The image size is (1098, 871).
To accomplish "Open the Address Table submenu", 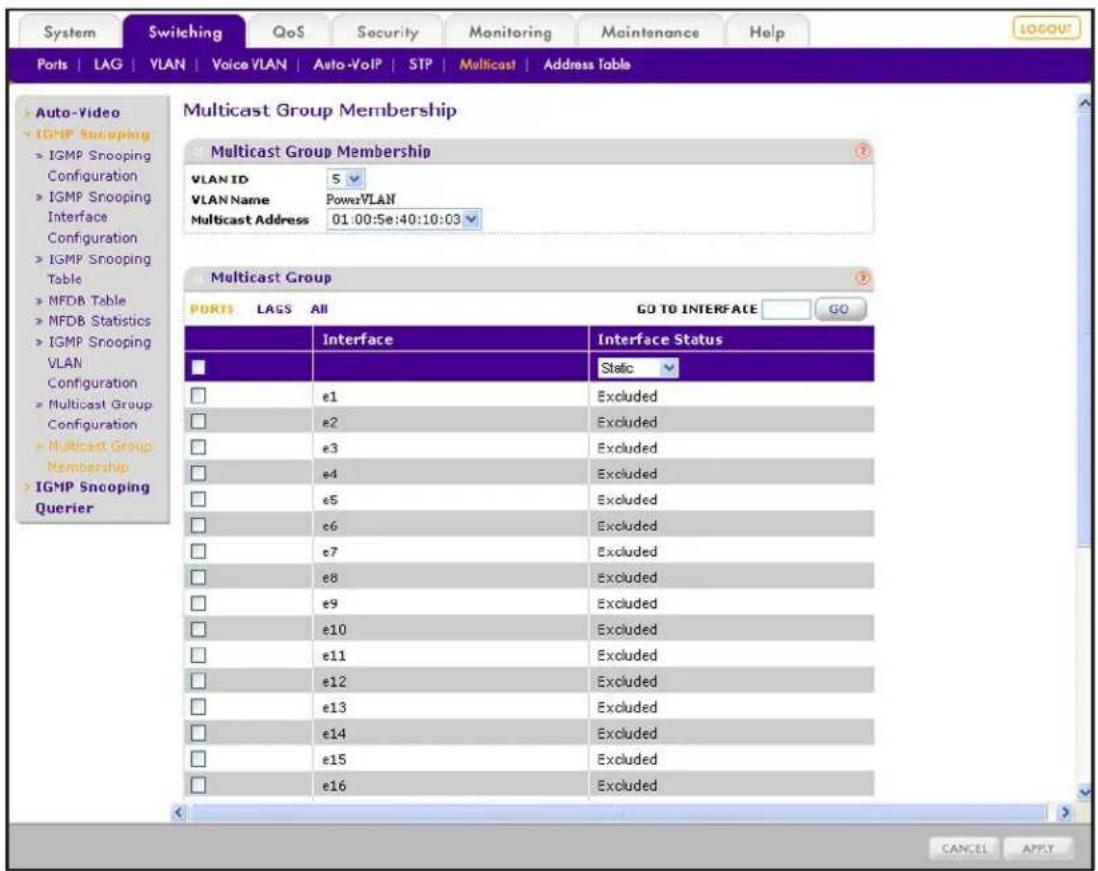I will pyautogui.click(x=587, y=64).
